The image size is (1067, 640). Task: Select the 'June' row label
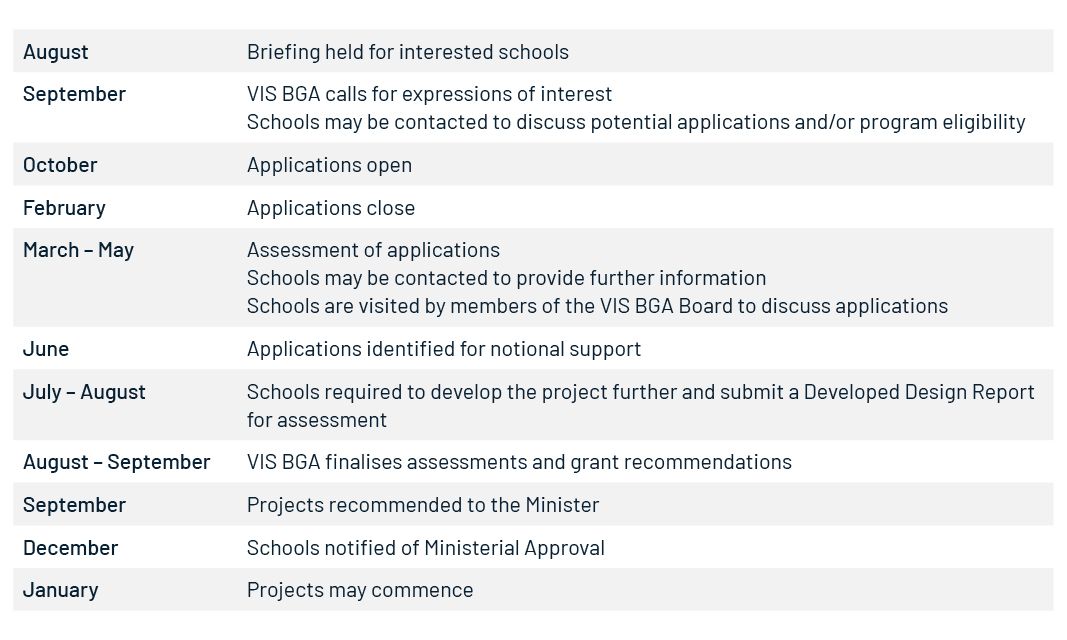pyautogui.click(x=46, y=349)
